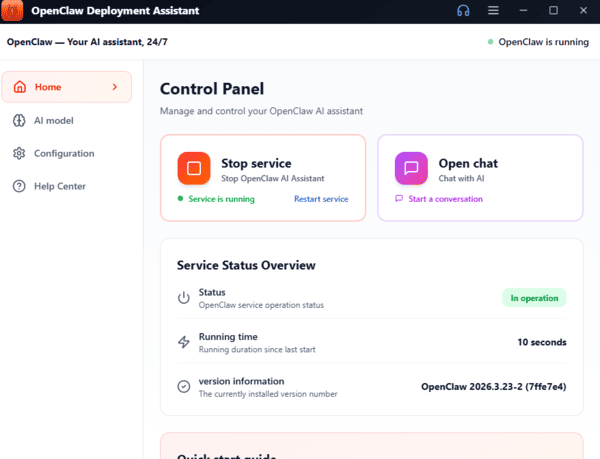This screenshot has height=459, width=600.
Task: Open the hamburger menu in title bar
Action: click(x=493, y=10)
